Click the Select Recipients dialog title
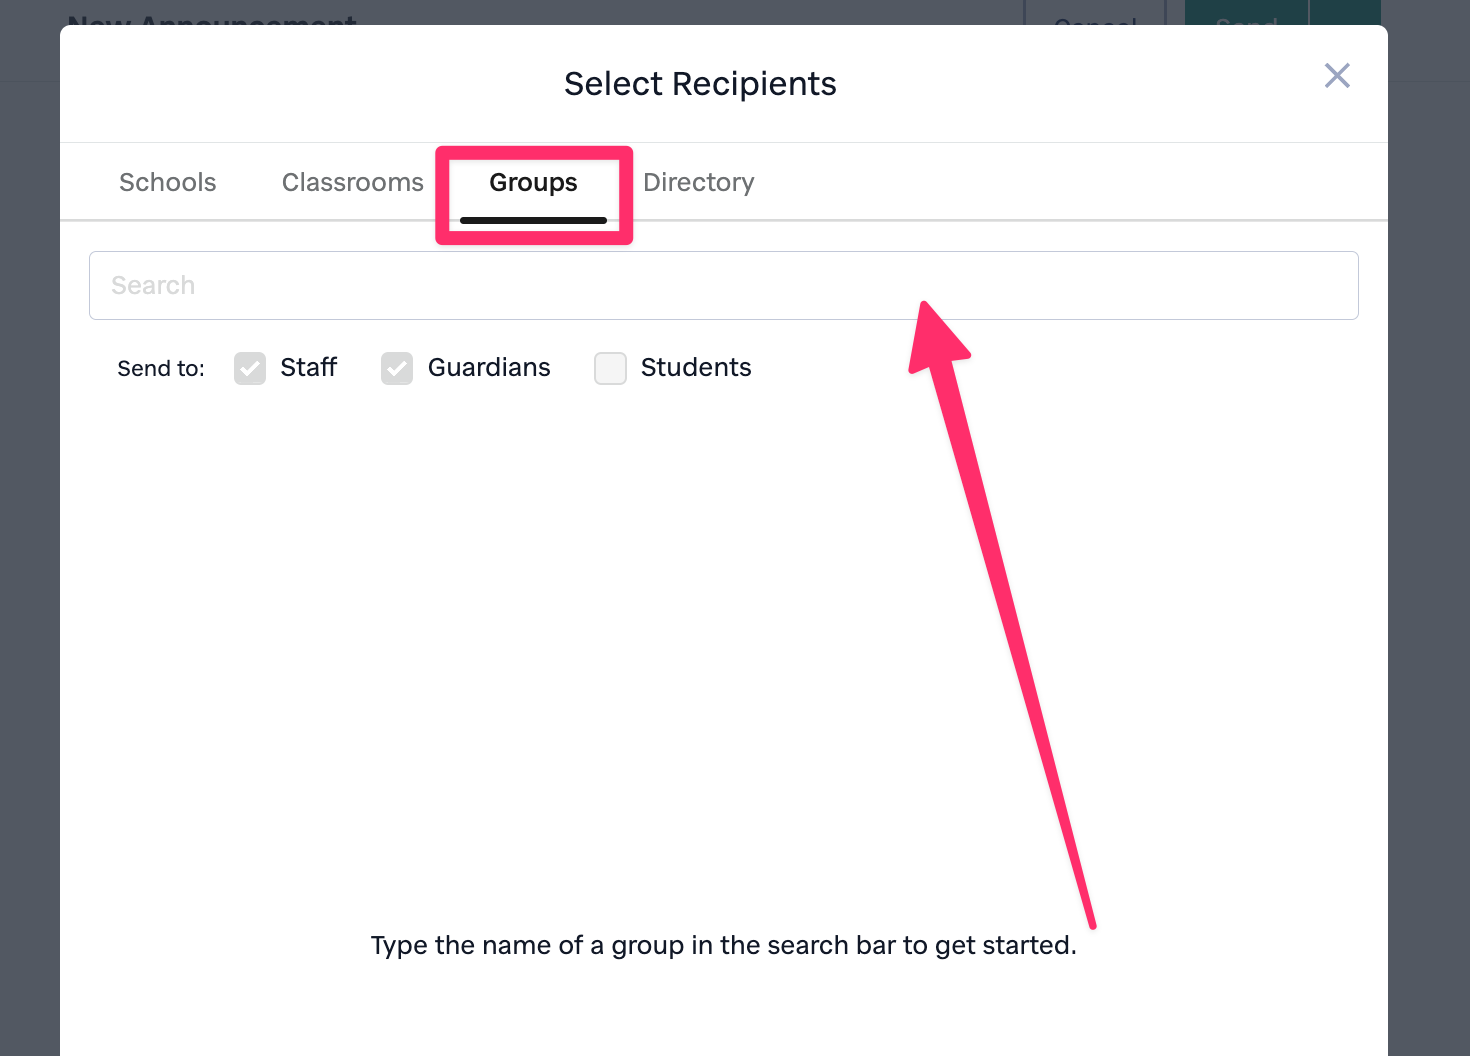 [x=700, y=84]
